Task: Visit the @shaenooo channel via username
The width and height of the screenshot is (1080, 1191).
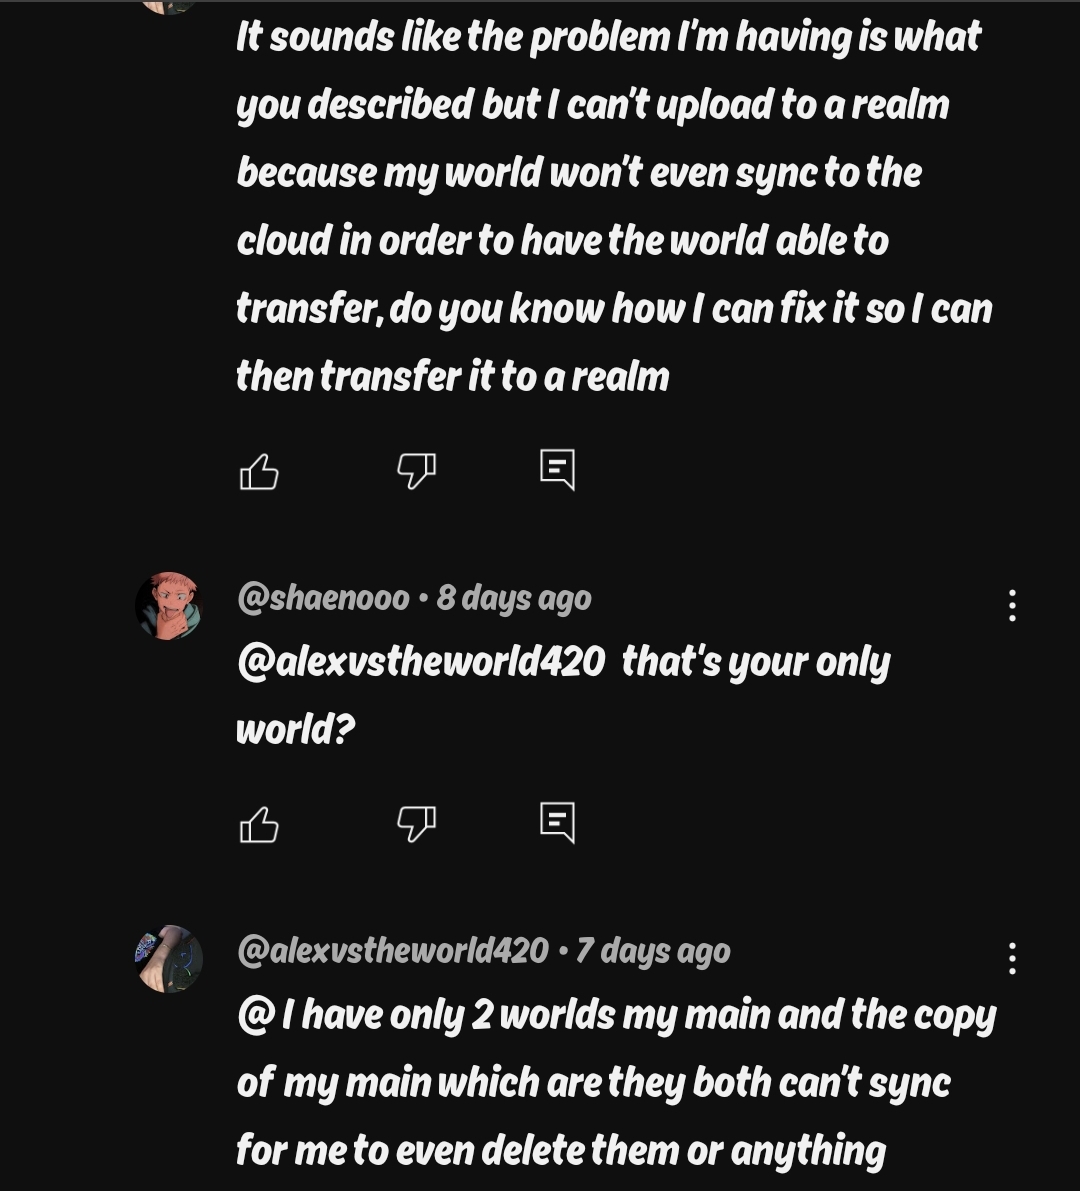Action: (323, 598)
